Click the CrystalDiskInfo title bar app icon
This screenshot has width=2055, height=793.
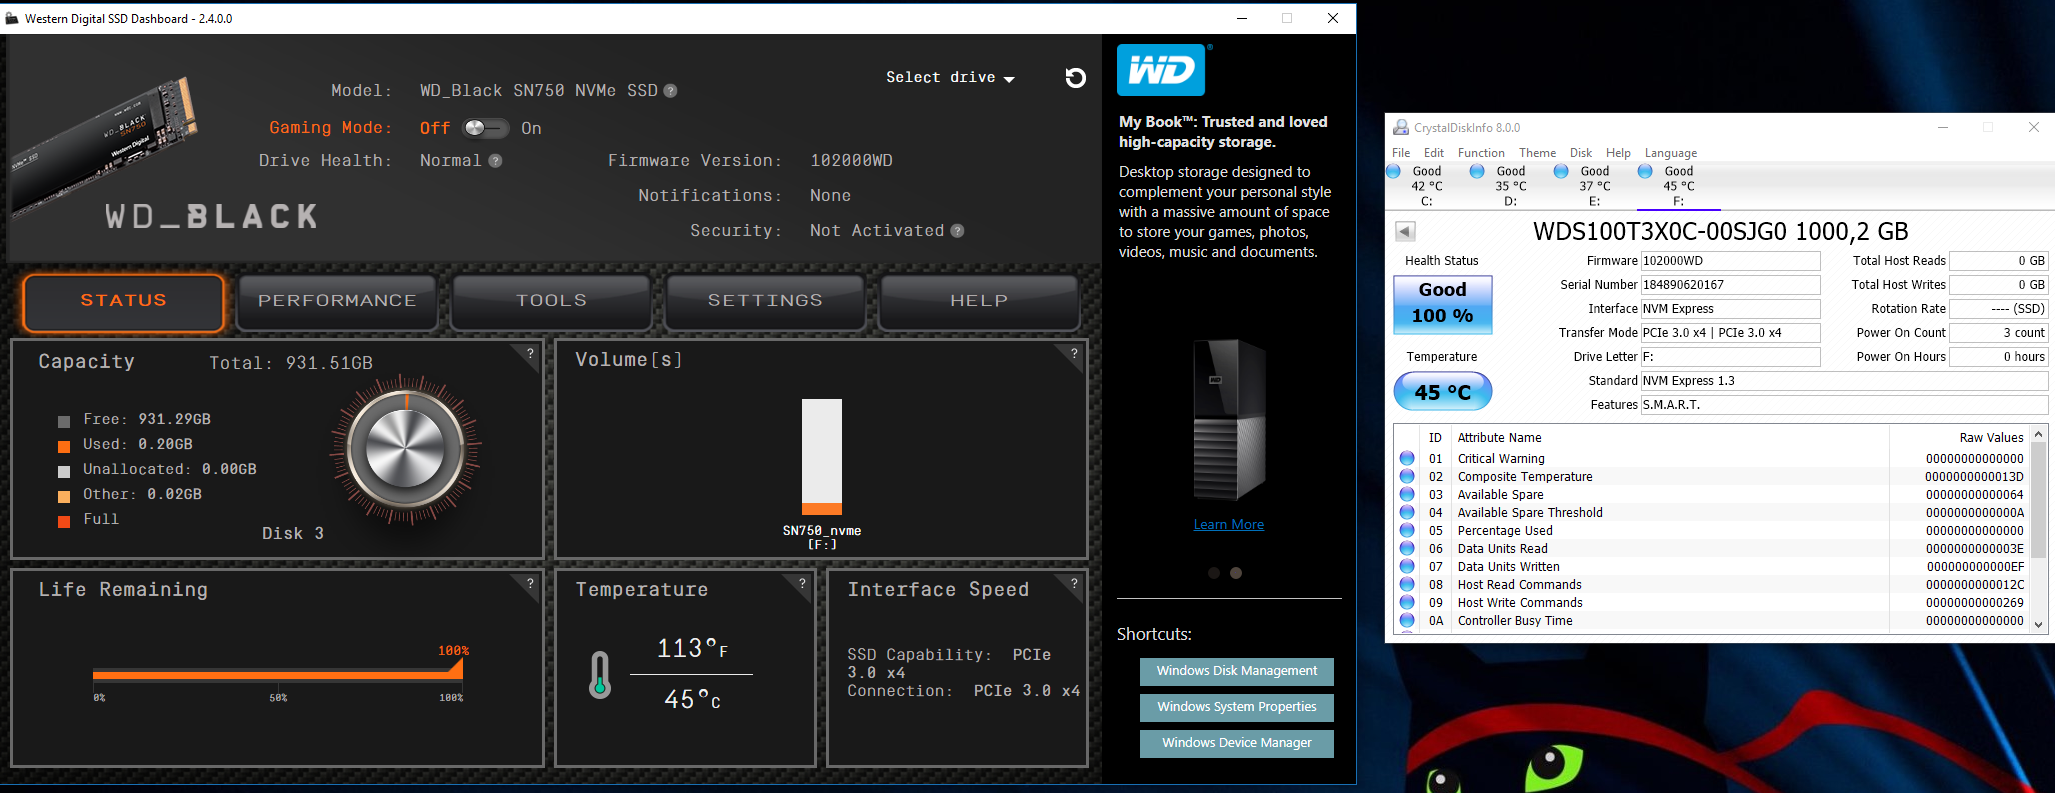pyautogui.click(x=1401, y=127)
